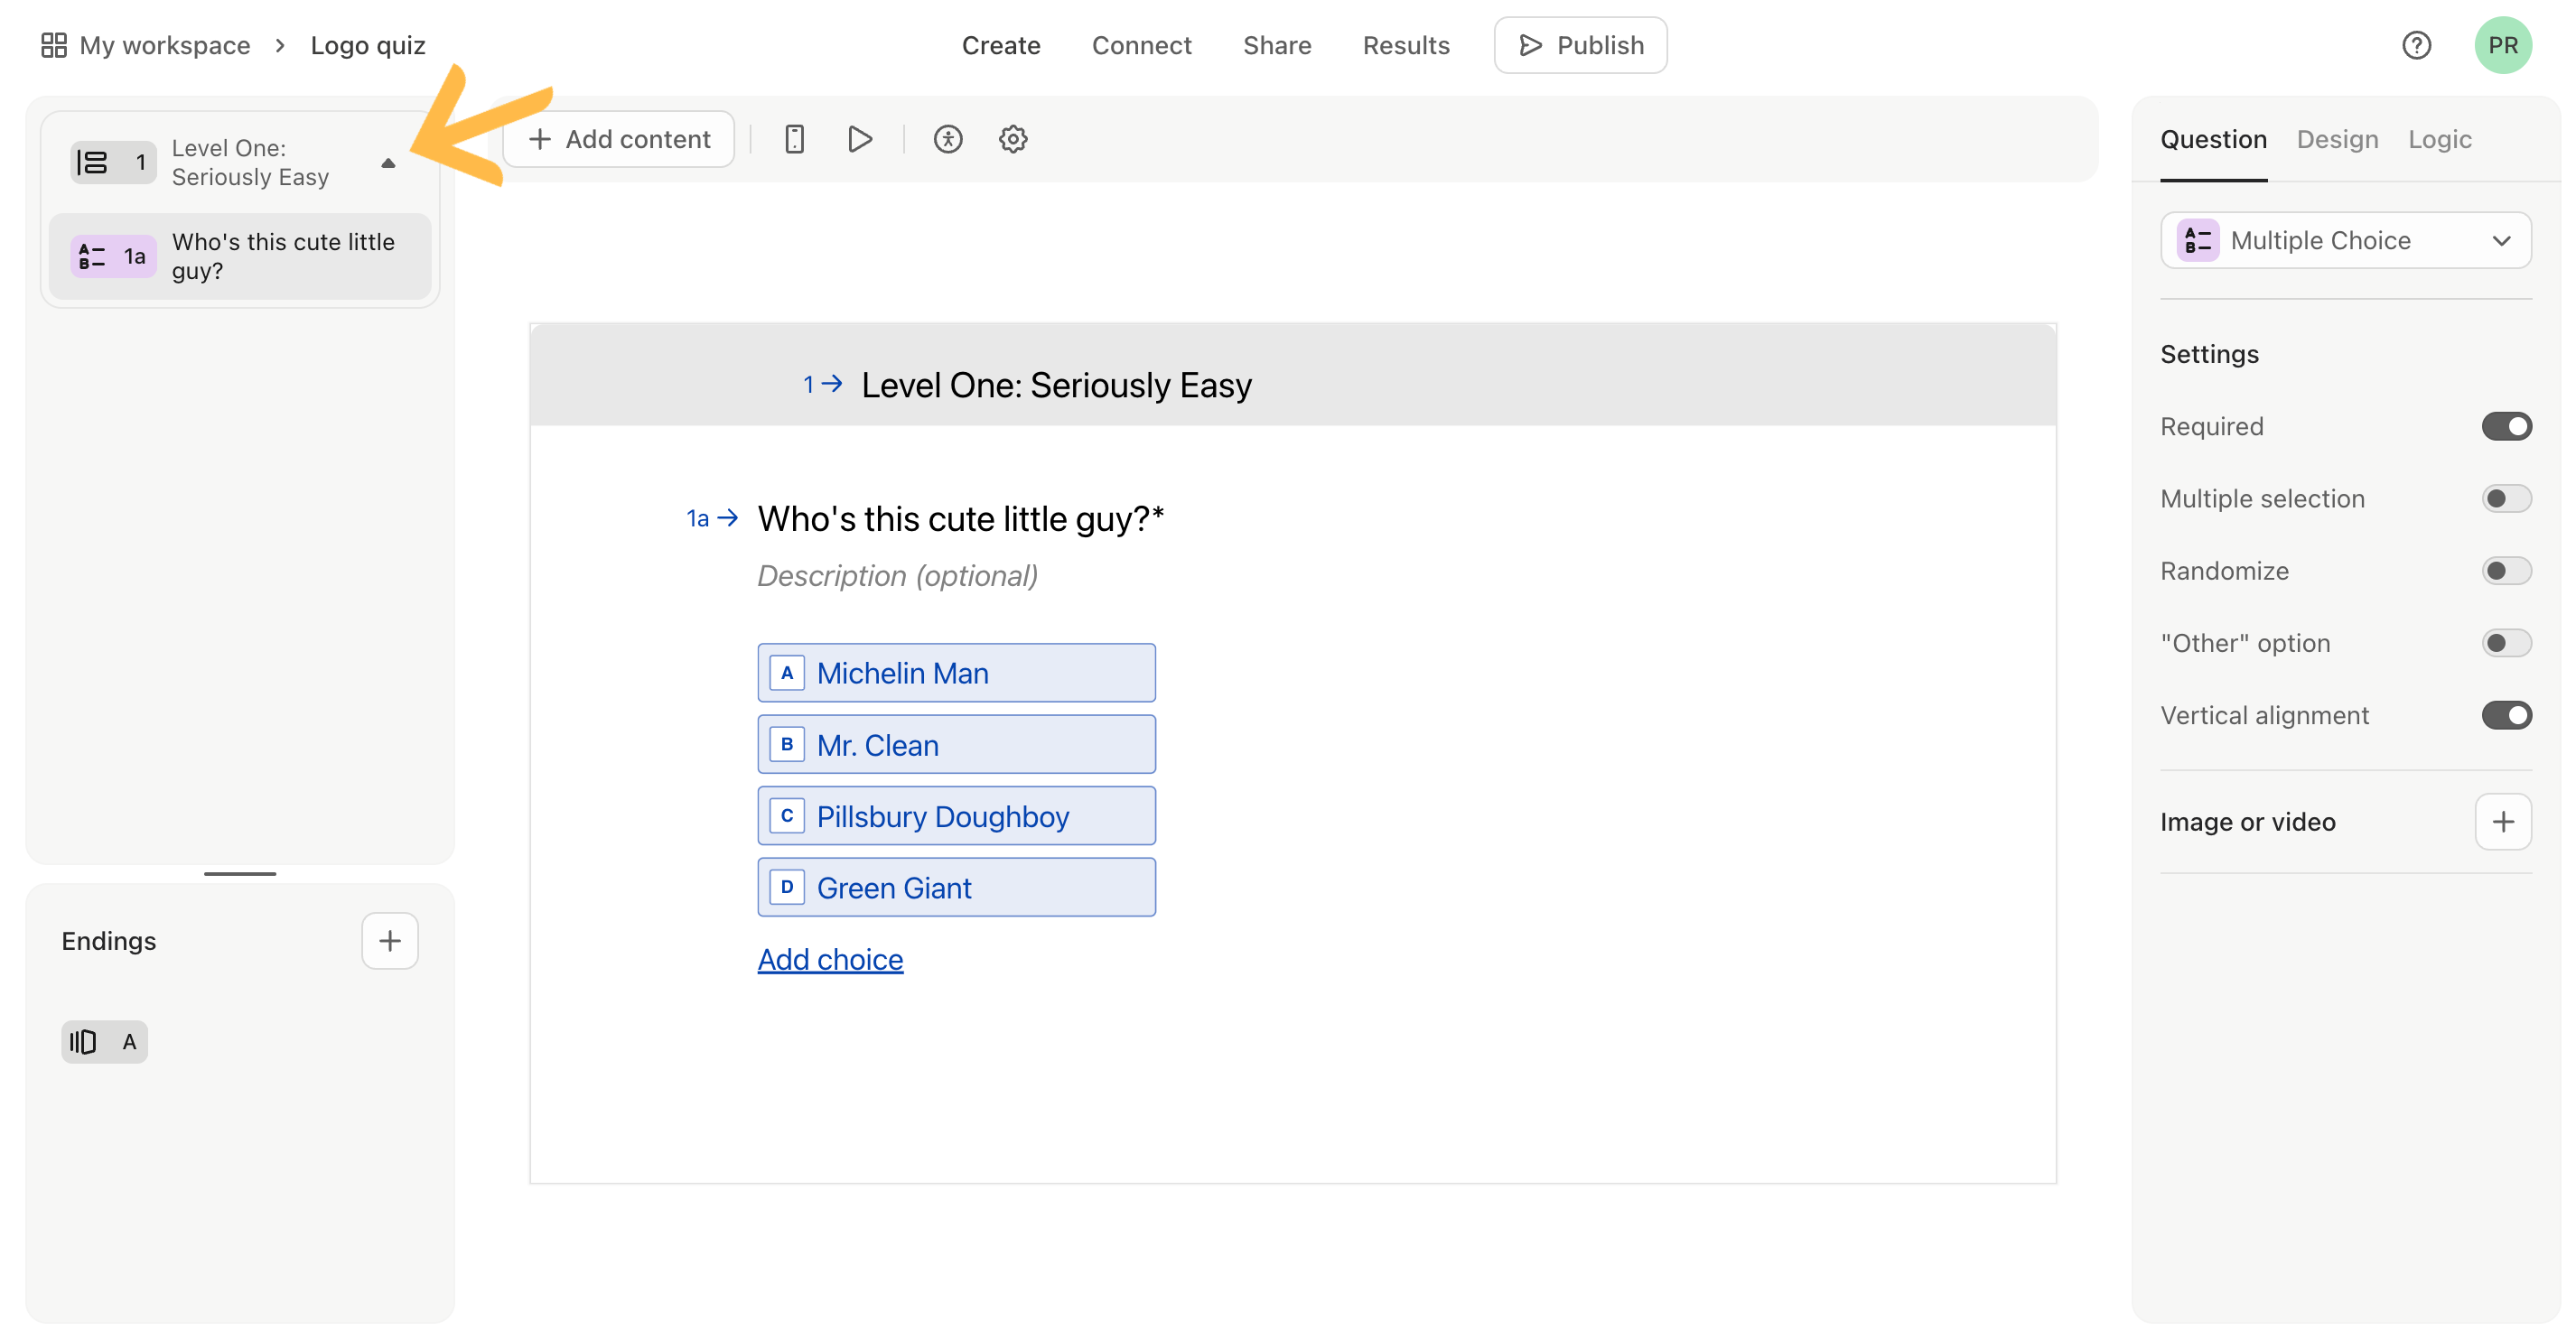This screenshot has height=1340, width=2576.
Task: Open the PR account avatar
Action: [x=2502, y=45]
